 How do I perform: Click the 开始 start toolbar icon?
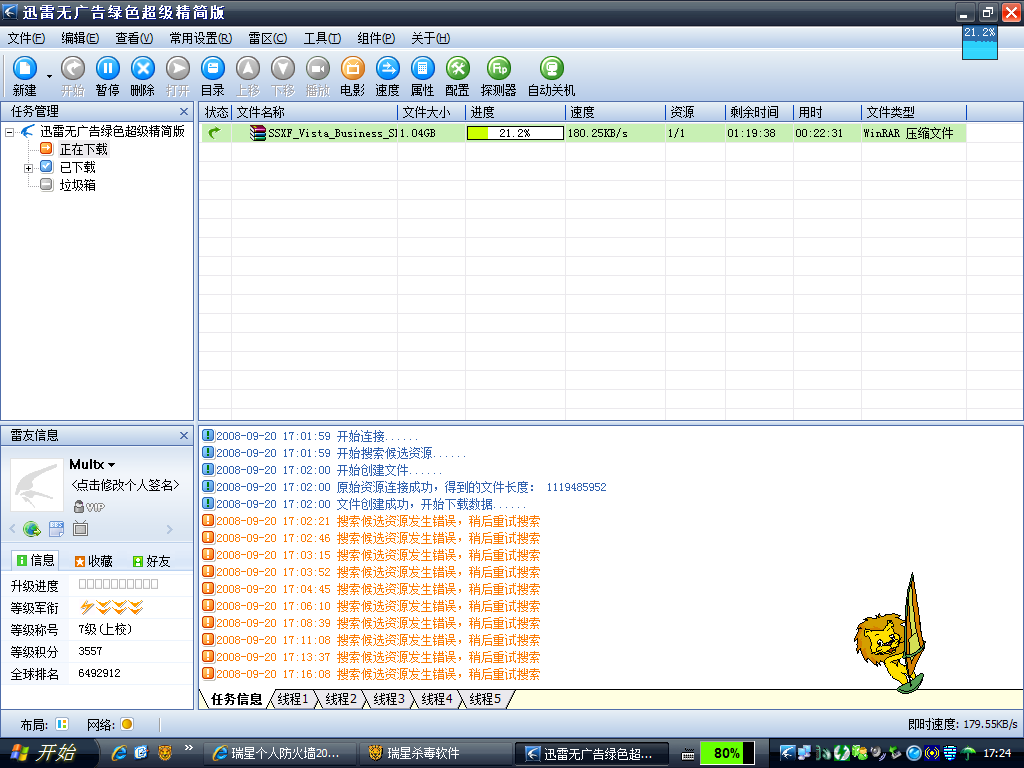72,68
